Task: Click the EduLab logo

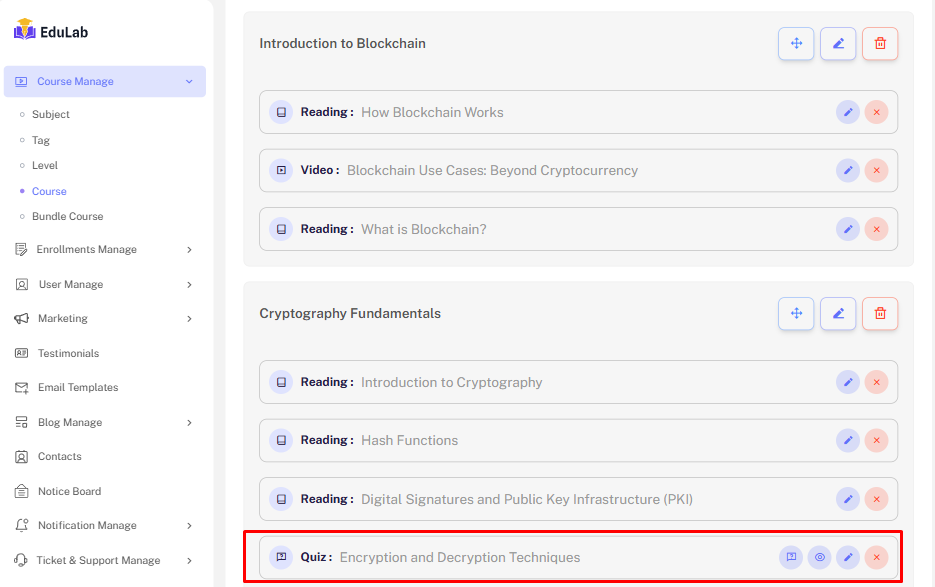Action: (52, 31)
